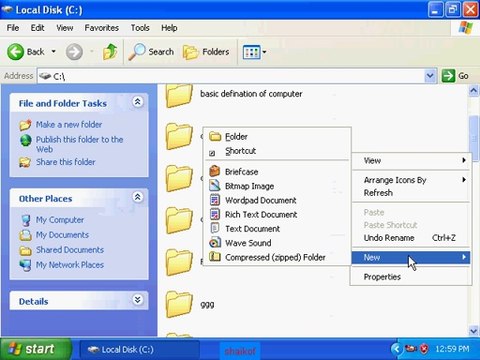Open Forward history dropdown arrow
The image size is (480, 360).
pos(92,52)
